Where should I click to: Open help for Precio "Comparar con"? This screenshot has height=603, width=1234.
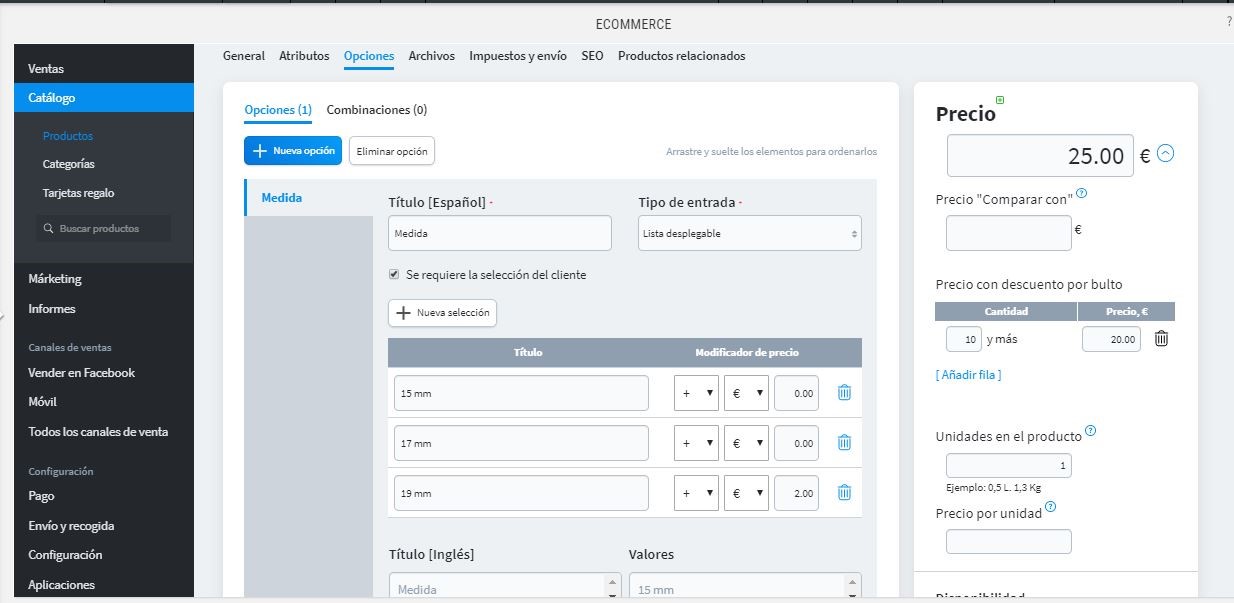1082,194
